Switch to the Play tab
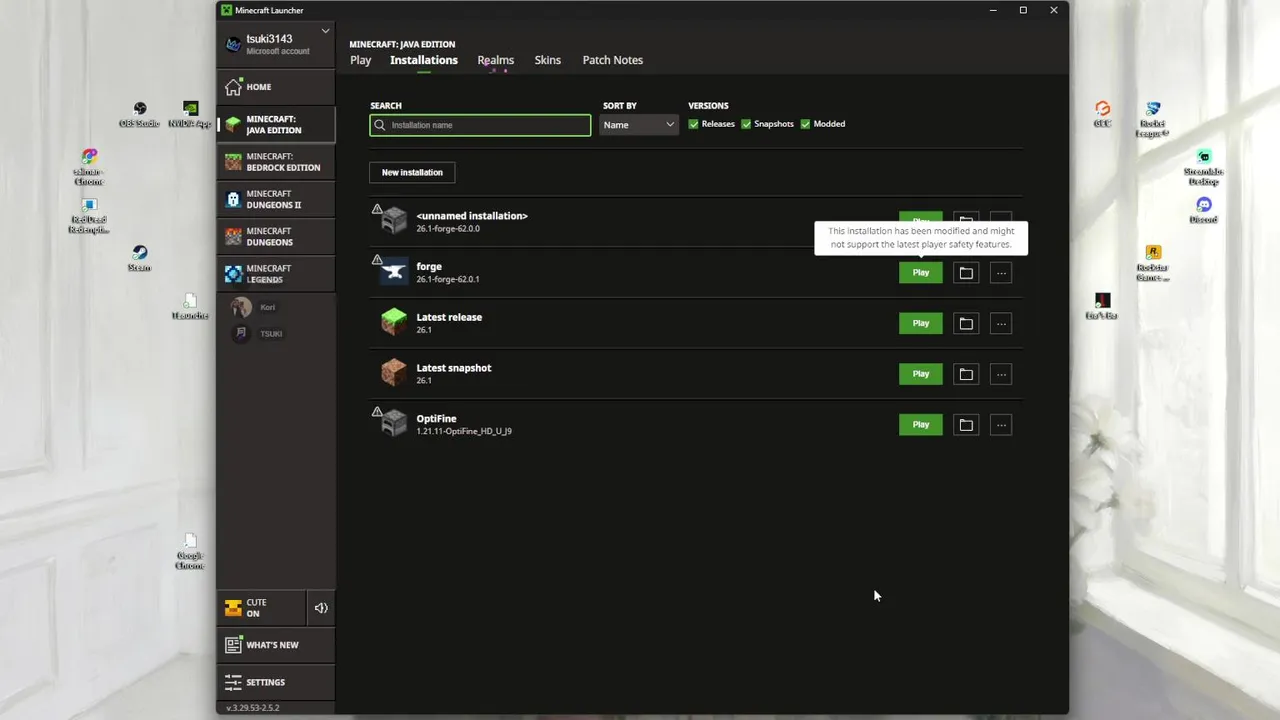Image resolution: width=1280 pixels, height=720 pixels. coord(360,60)
